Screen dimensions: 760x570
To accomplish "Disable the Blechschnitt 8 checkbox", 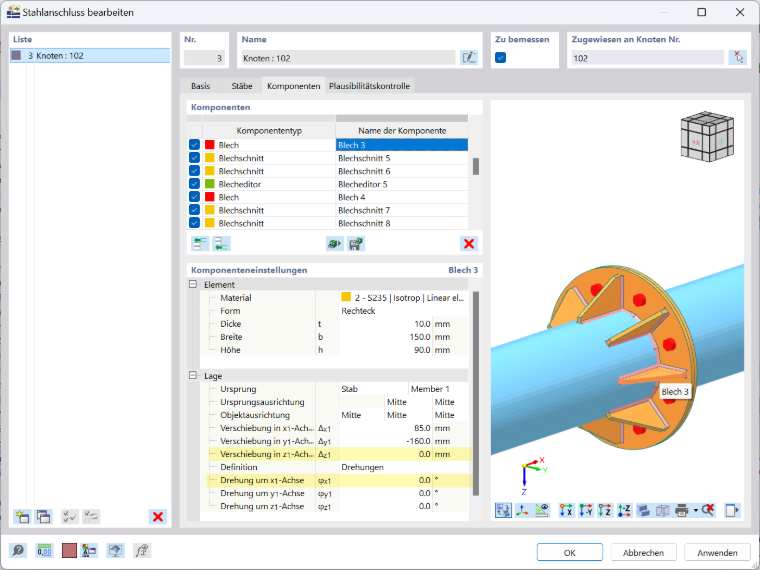I will (194, 223).
